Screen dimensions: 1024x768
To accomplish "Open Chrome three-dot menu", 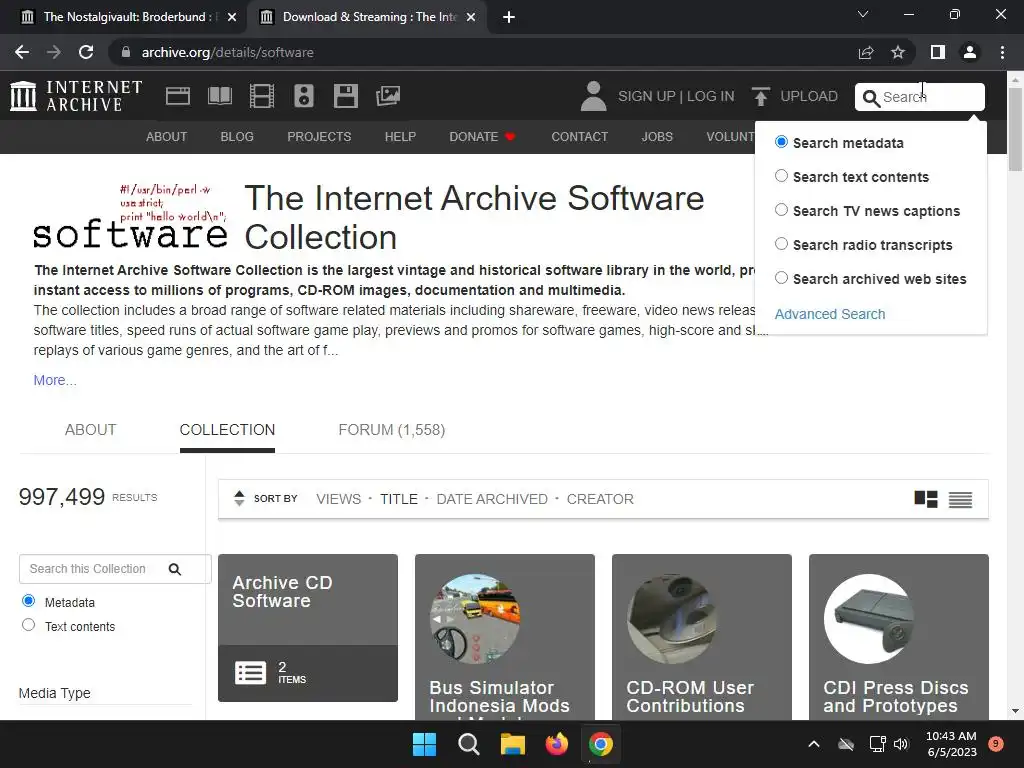I will [x=1002, y=52].
